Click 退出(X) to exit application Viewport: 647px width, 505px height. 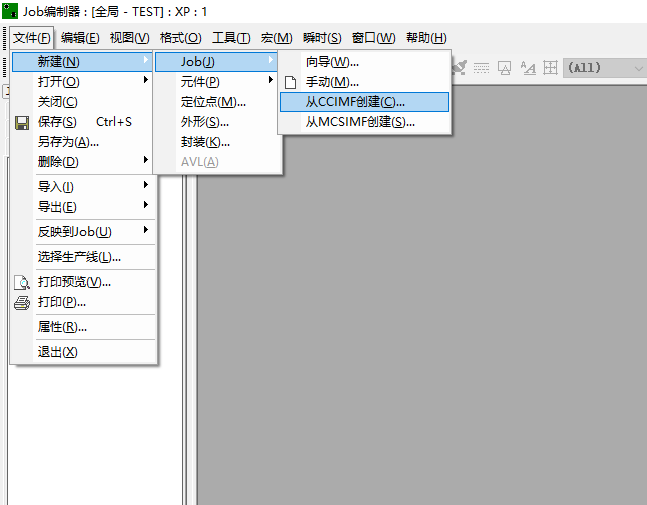58,352
